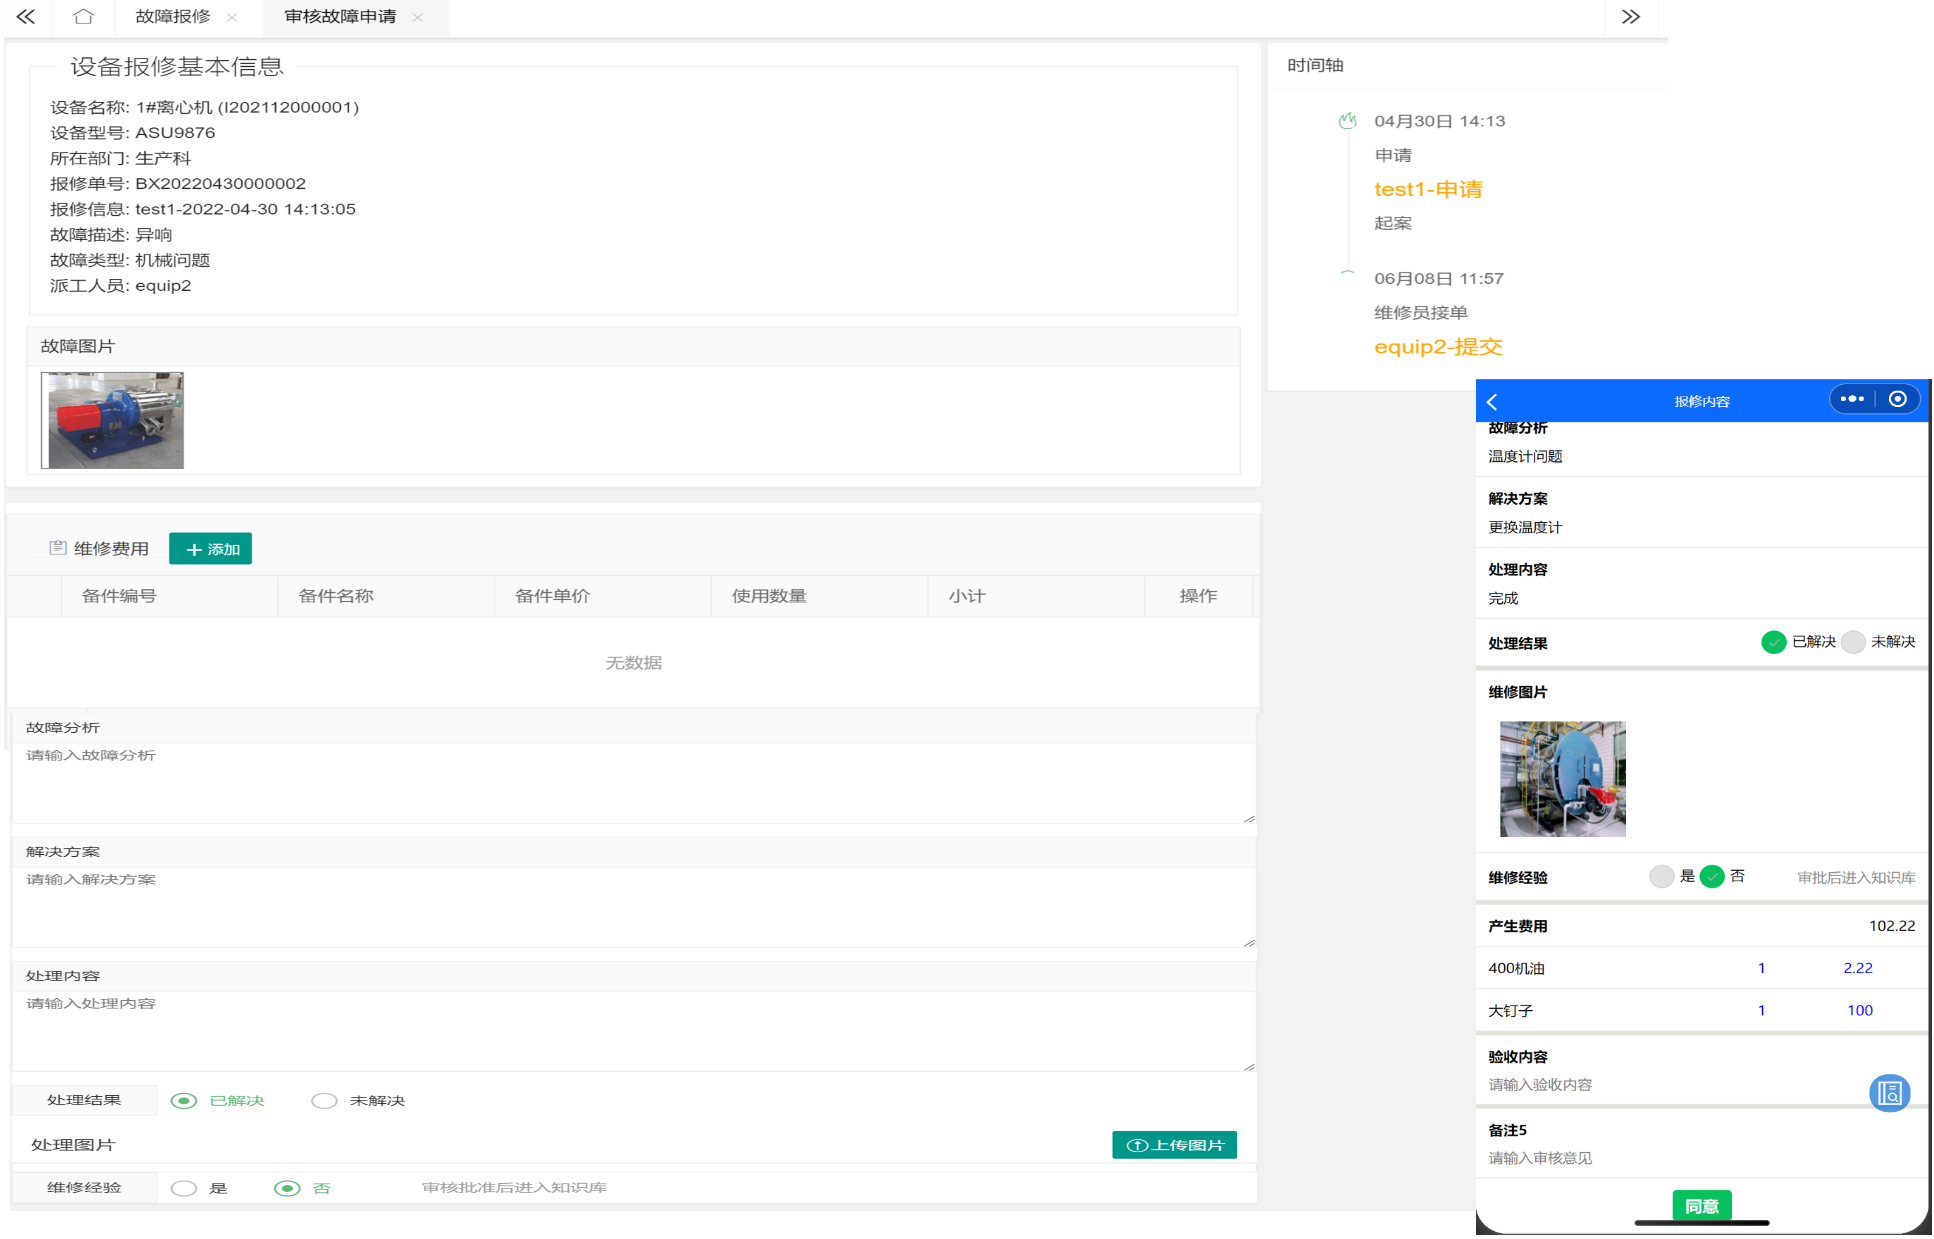Select 未解决 radio in 处理结果 row
This screenshot has width=1934, height=1239.
[325, 1101]
